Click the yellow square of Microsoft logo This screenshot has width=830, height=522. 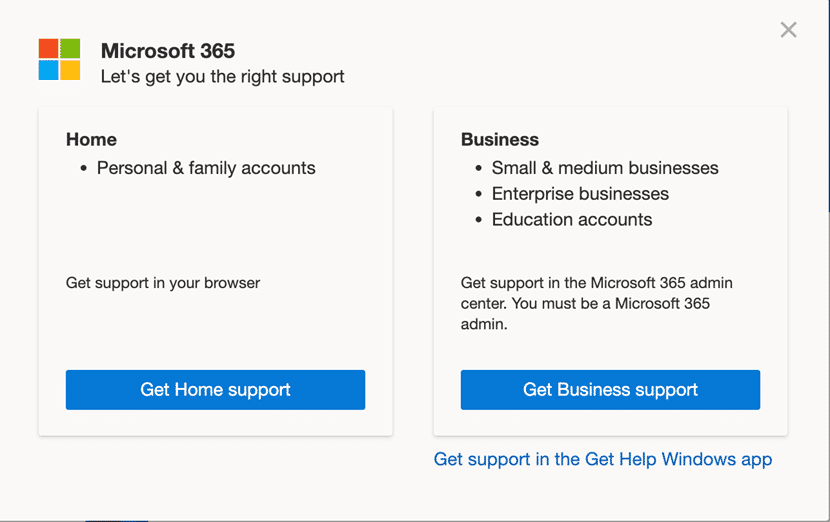(70, 70)
